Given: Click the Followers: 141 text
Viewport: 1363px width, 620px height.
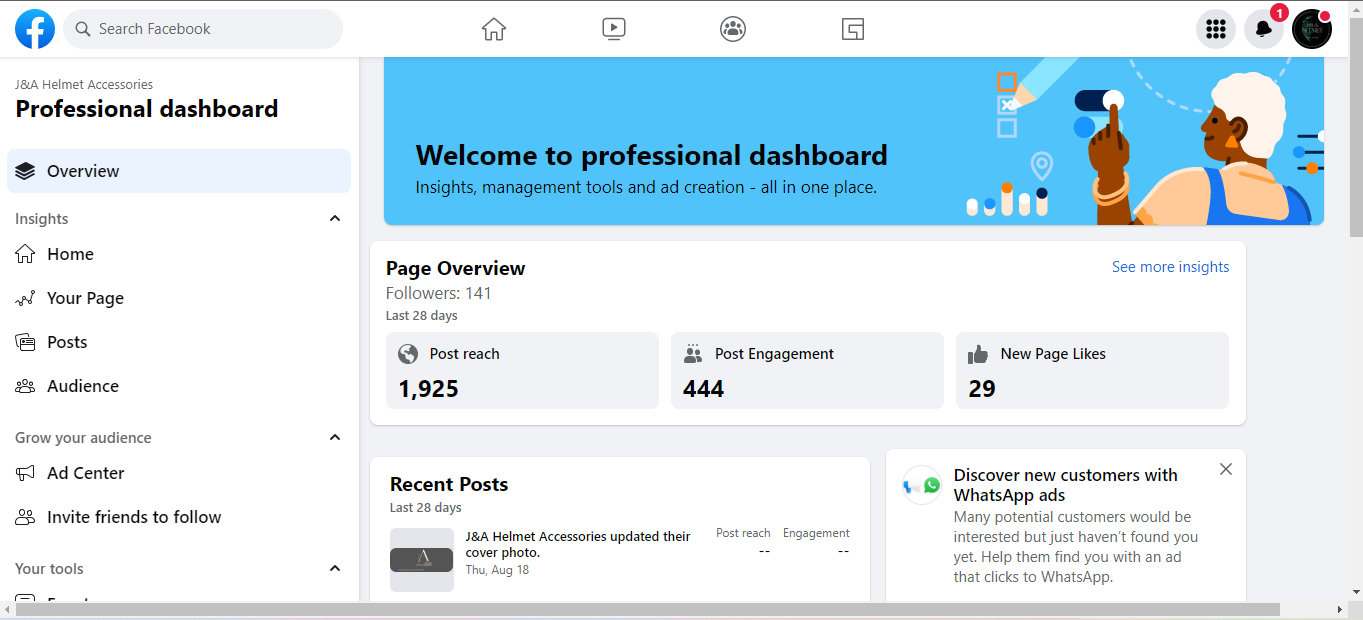Looking at the screenshot, I should tap(439, 293).
